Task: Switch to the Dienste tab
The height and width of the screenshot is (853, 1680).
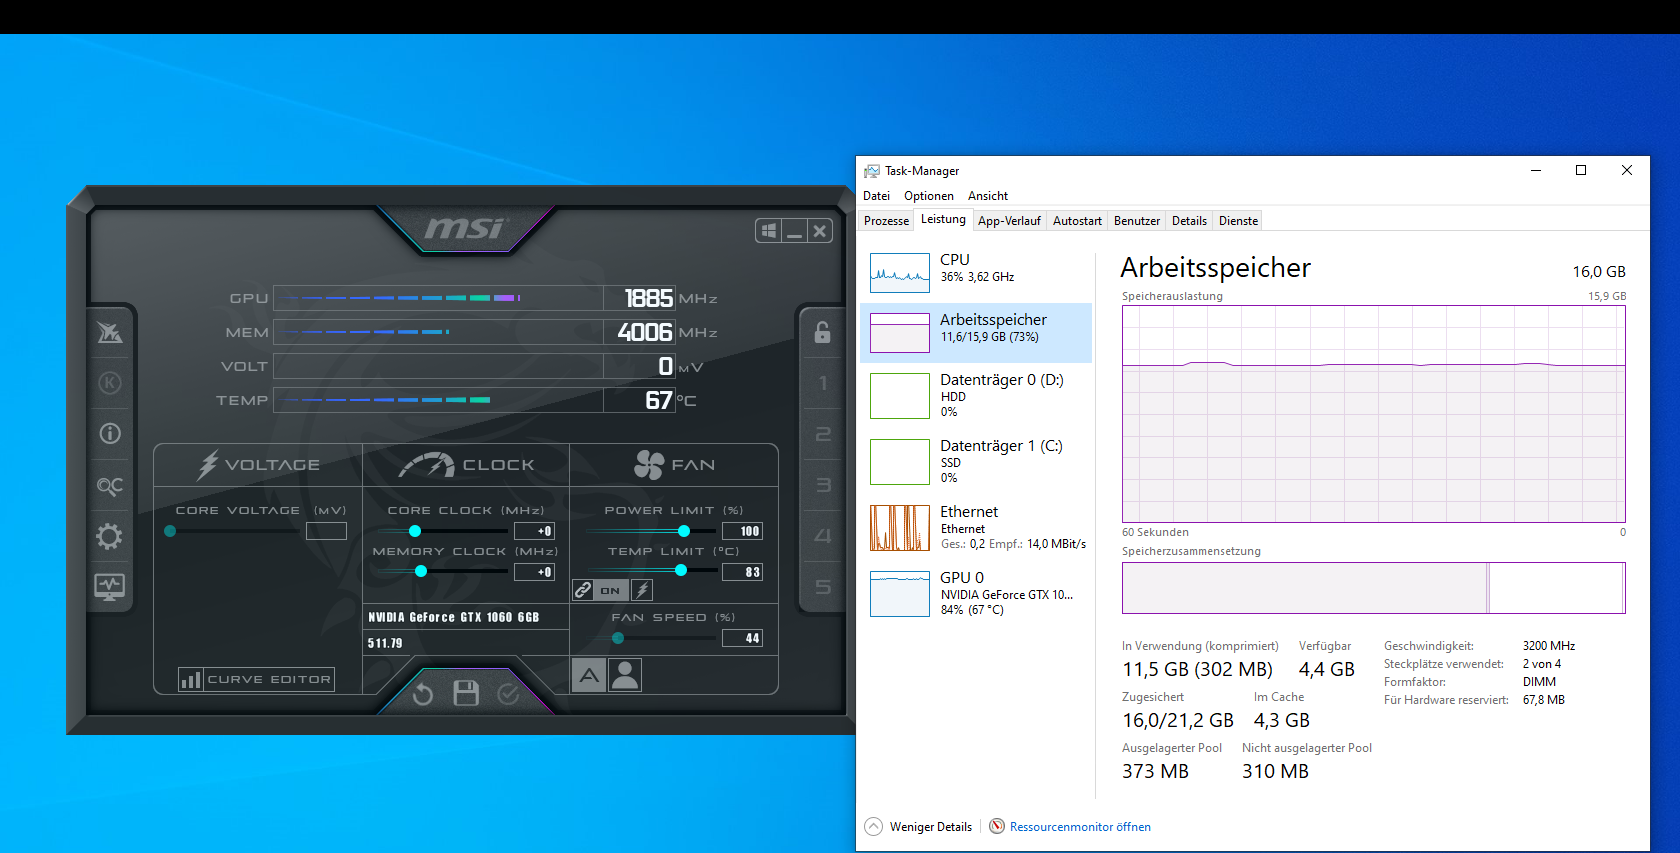Action: coord(1239,221)
